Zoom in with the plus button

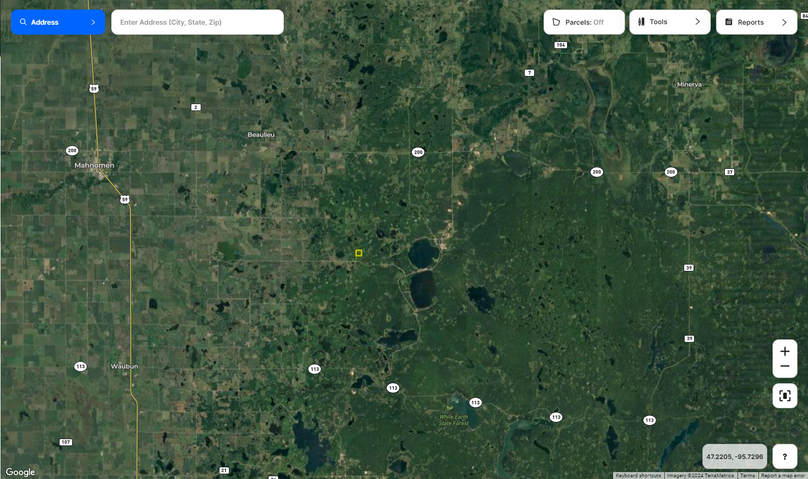point(785,351)
